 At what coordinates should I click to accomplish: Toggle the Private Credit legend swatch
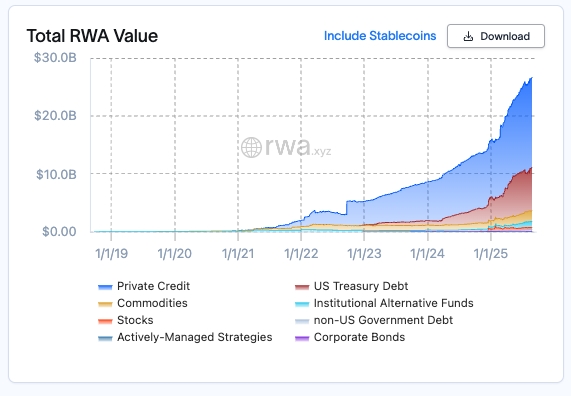coord(105,287)
